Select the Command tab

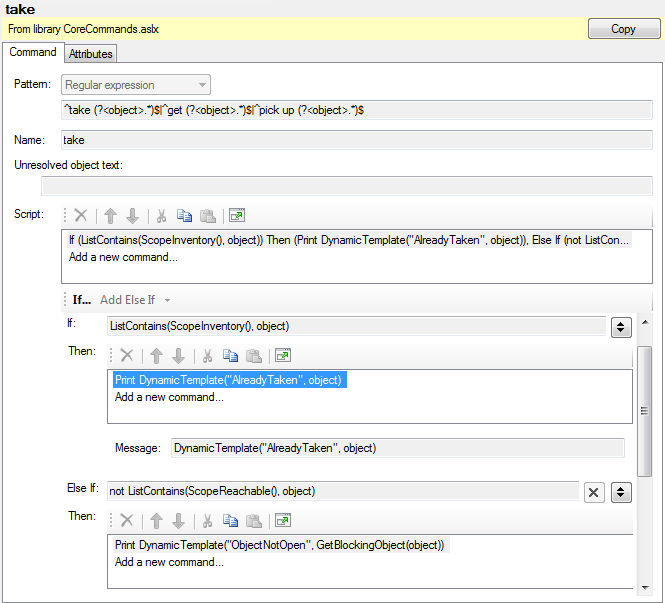click(x=33, y=52)
